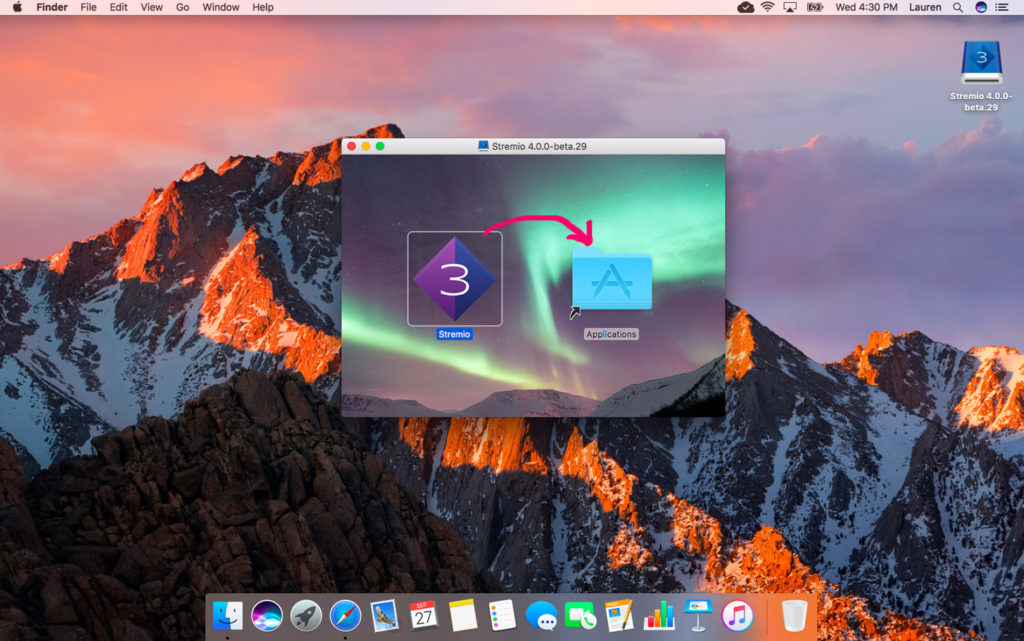The width and height of the screenshot is (1024, 641).
Task: Open the Go menu in Finder
Action: tap(182, 7)
